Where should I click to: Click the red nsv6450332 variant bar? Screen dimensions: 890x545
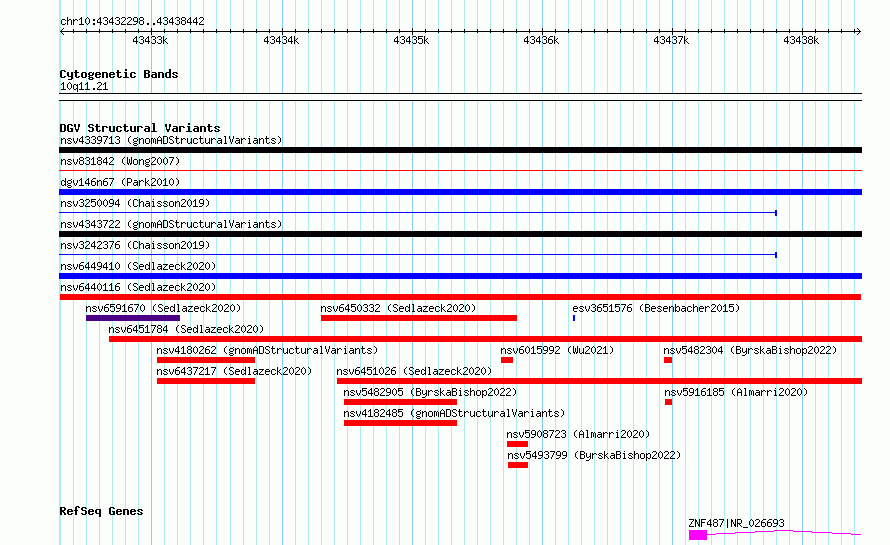[x=419, y=318]
